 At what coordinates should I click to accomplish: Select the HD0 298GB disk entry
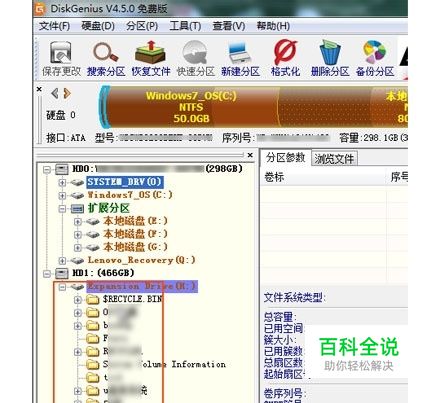tap(157, 169)
